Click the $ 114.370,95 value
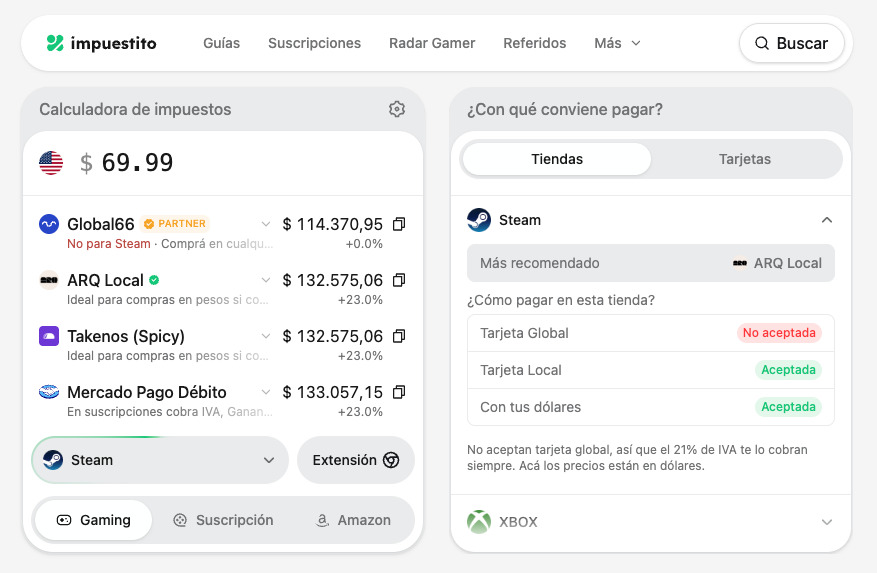Screen dimensions: 877x573 (333, 224)
